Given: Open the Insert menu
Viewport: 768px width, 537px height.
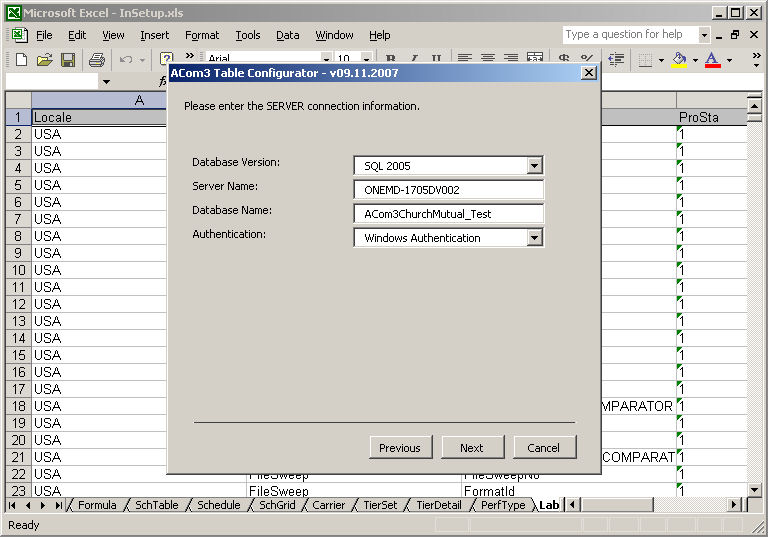Looking at the screenshot, I should click(154, 35).
